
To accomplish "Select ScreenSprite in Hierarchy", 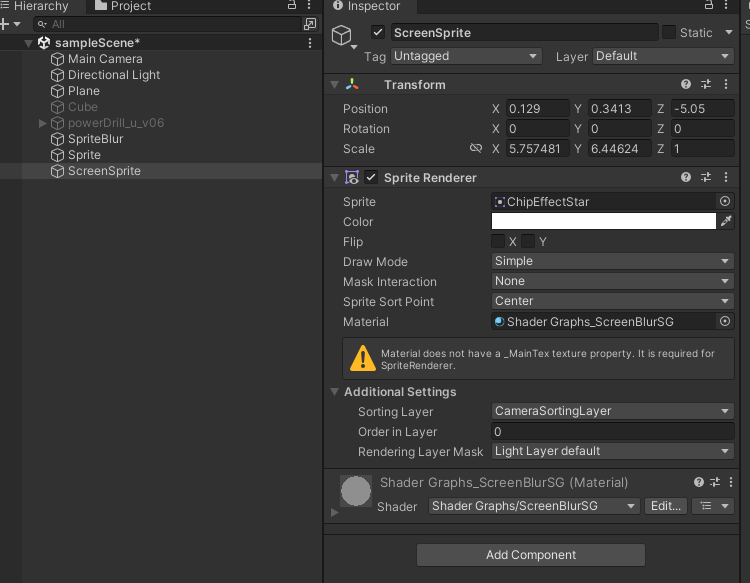I will coord(161,171).
